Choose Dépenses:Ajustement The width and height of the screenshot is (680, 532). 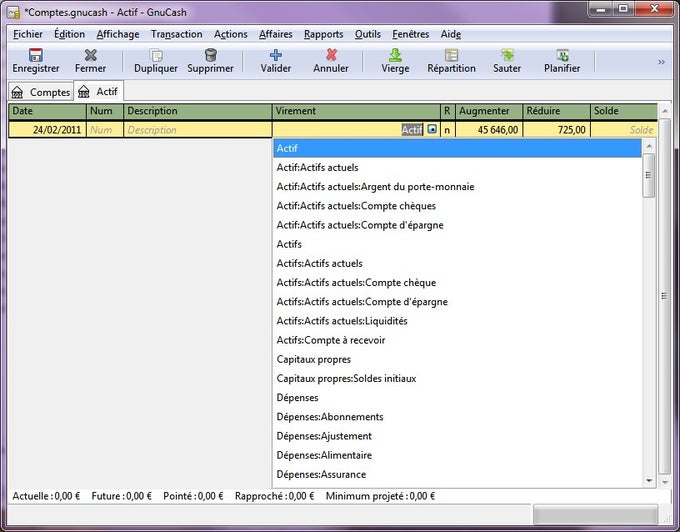pos(458,436)
